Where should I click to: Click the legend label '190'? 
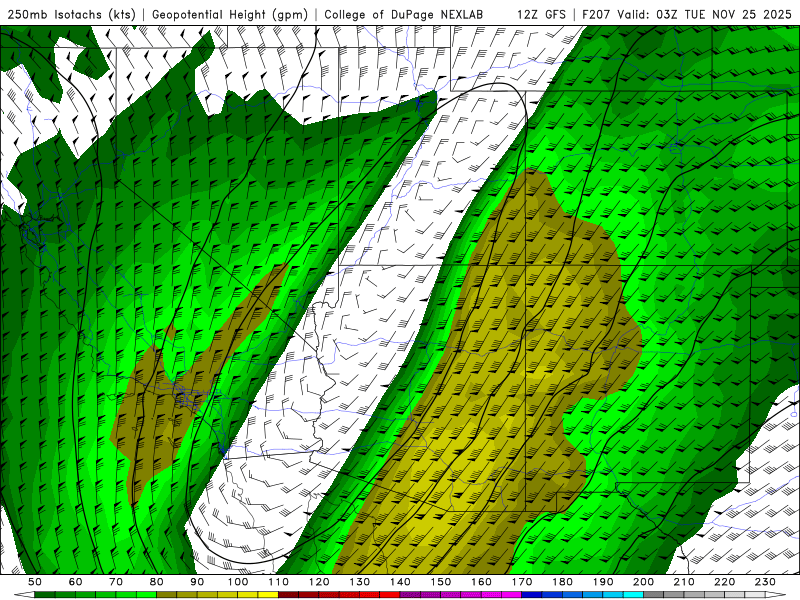pyautogui.click(x=603, y=582)
